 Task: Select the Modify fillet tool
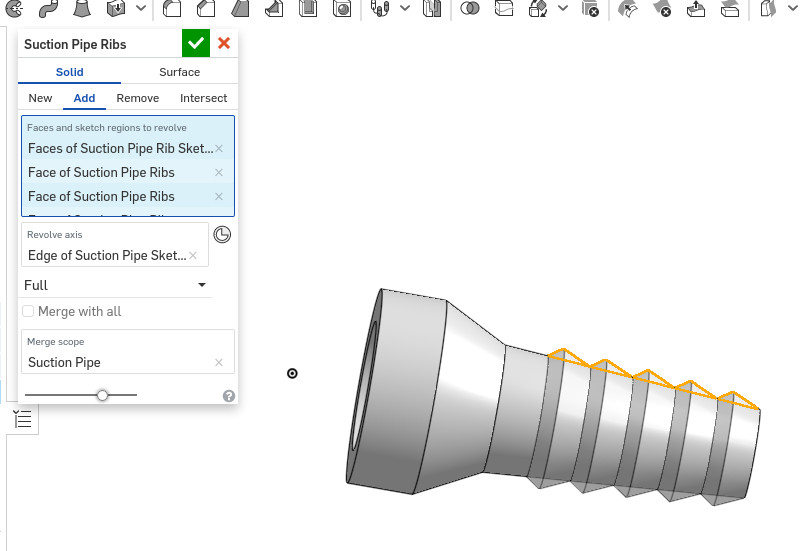[628, 8]
